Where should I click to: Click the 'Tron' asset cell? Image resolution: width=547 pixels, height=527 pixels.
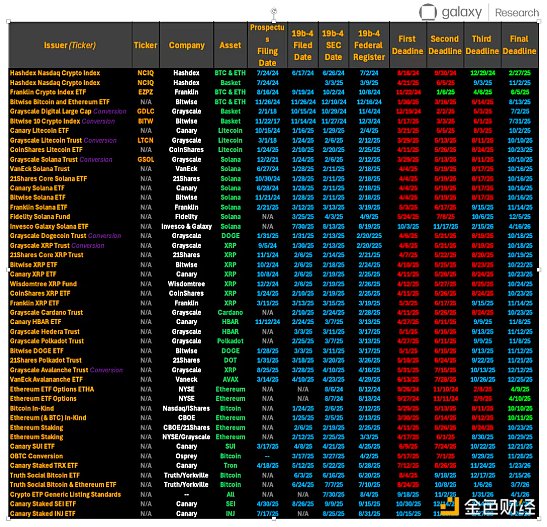tap(230, 466)
